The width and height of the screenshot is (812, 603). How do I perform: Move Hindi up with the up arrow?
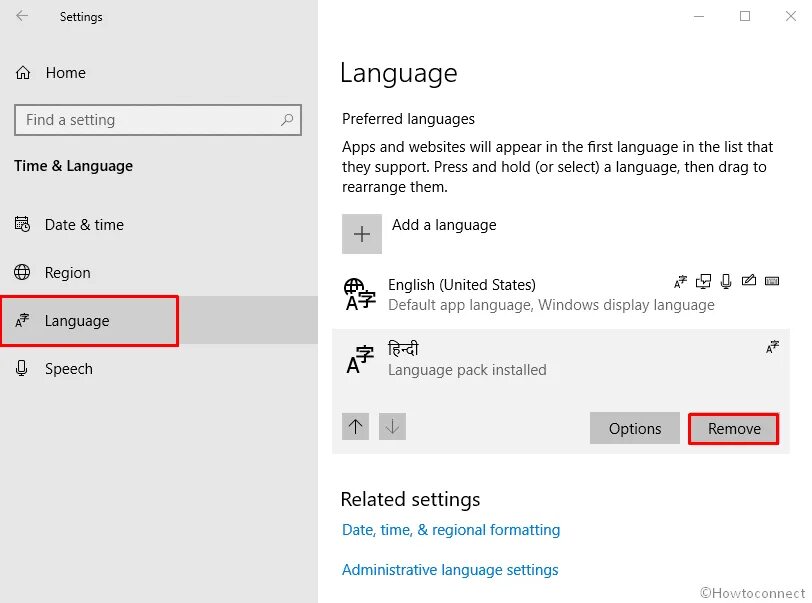coord(356,427)
